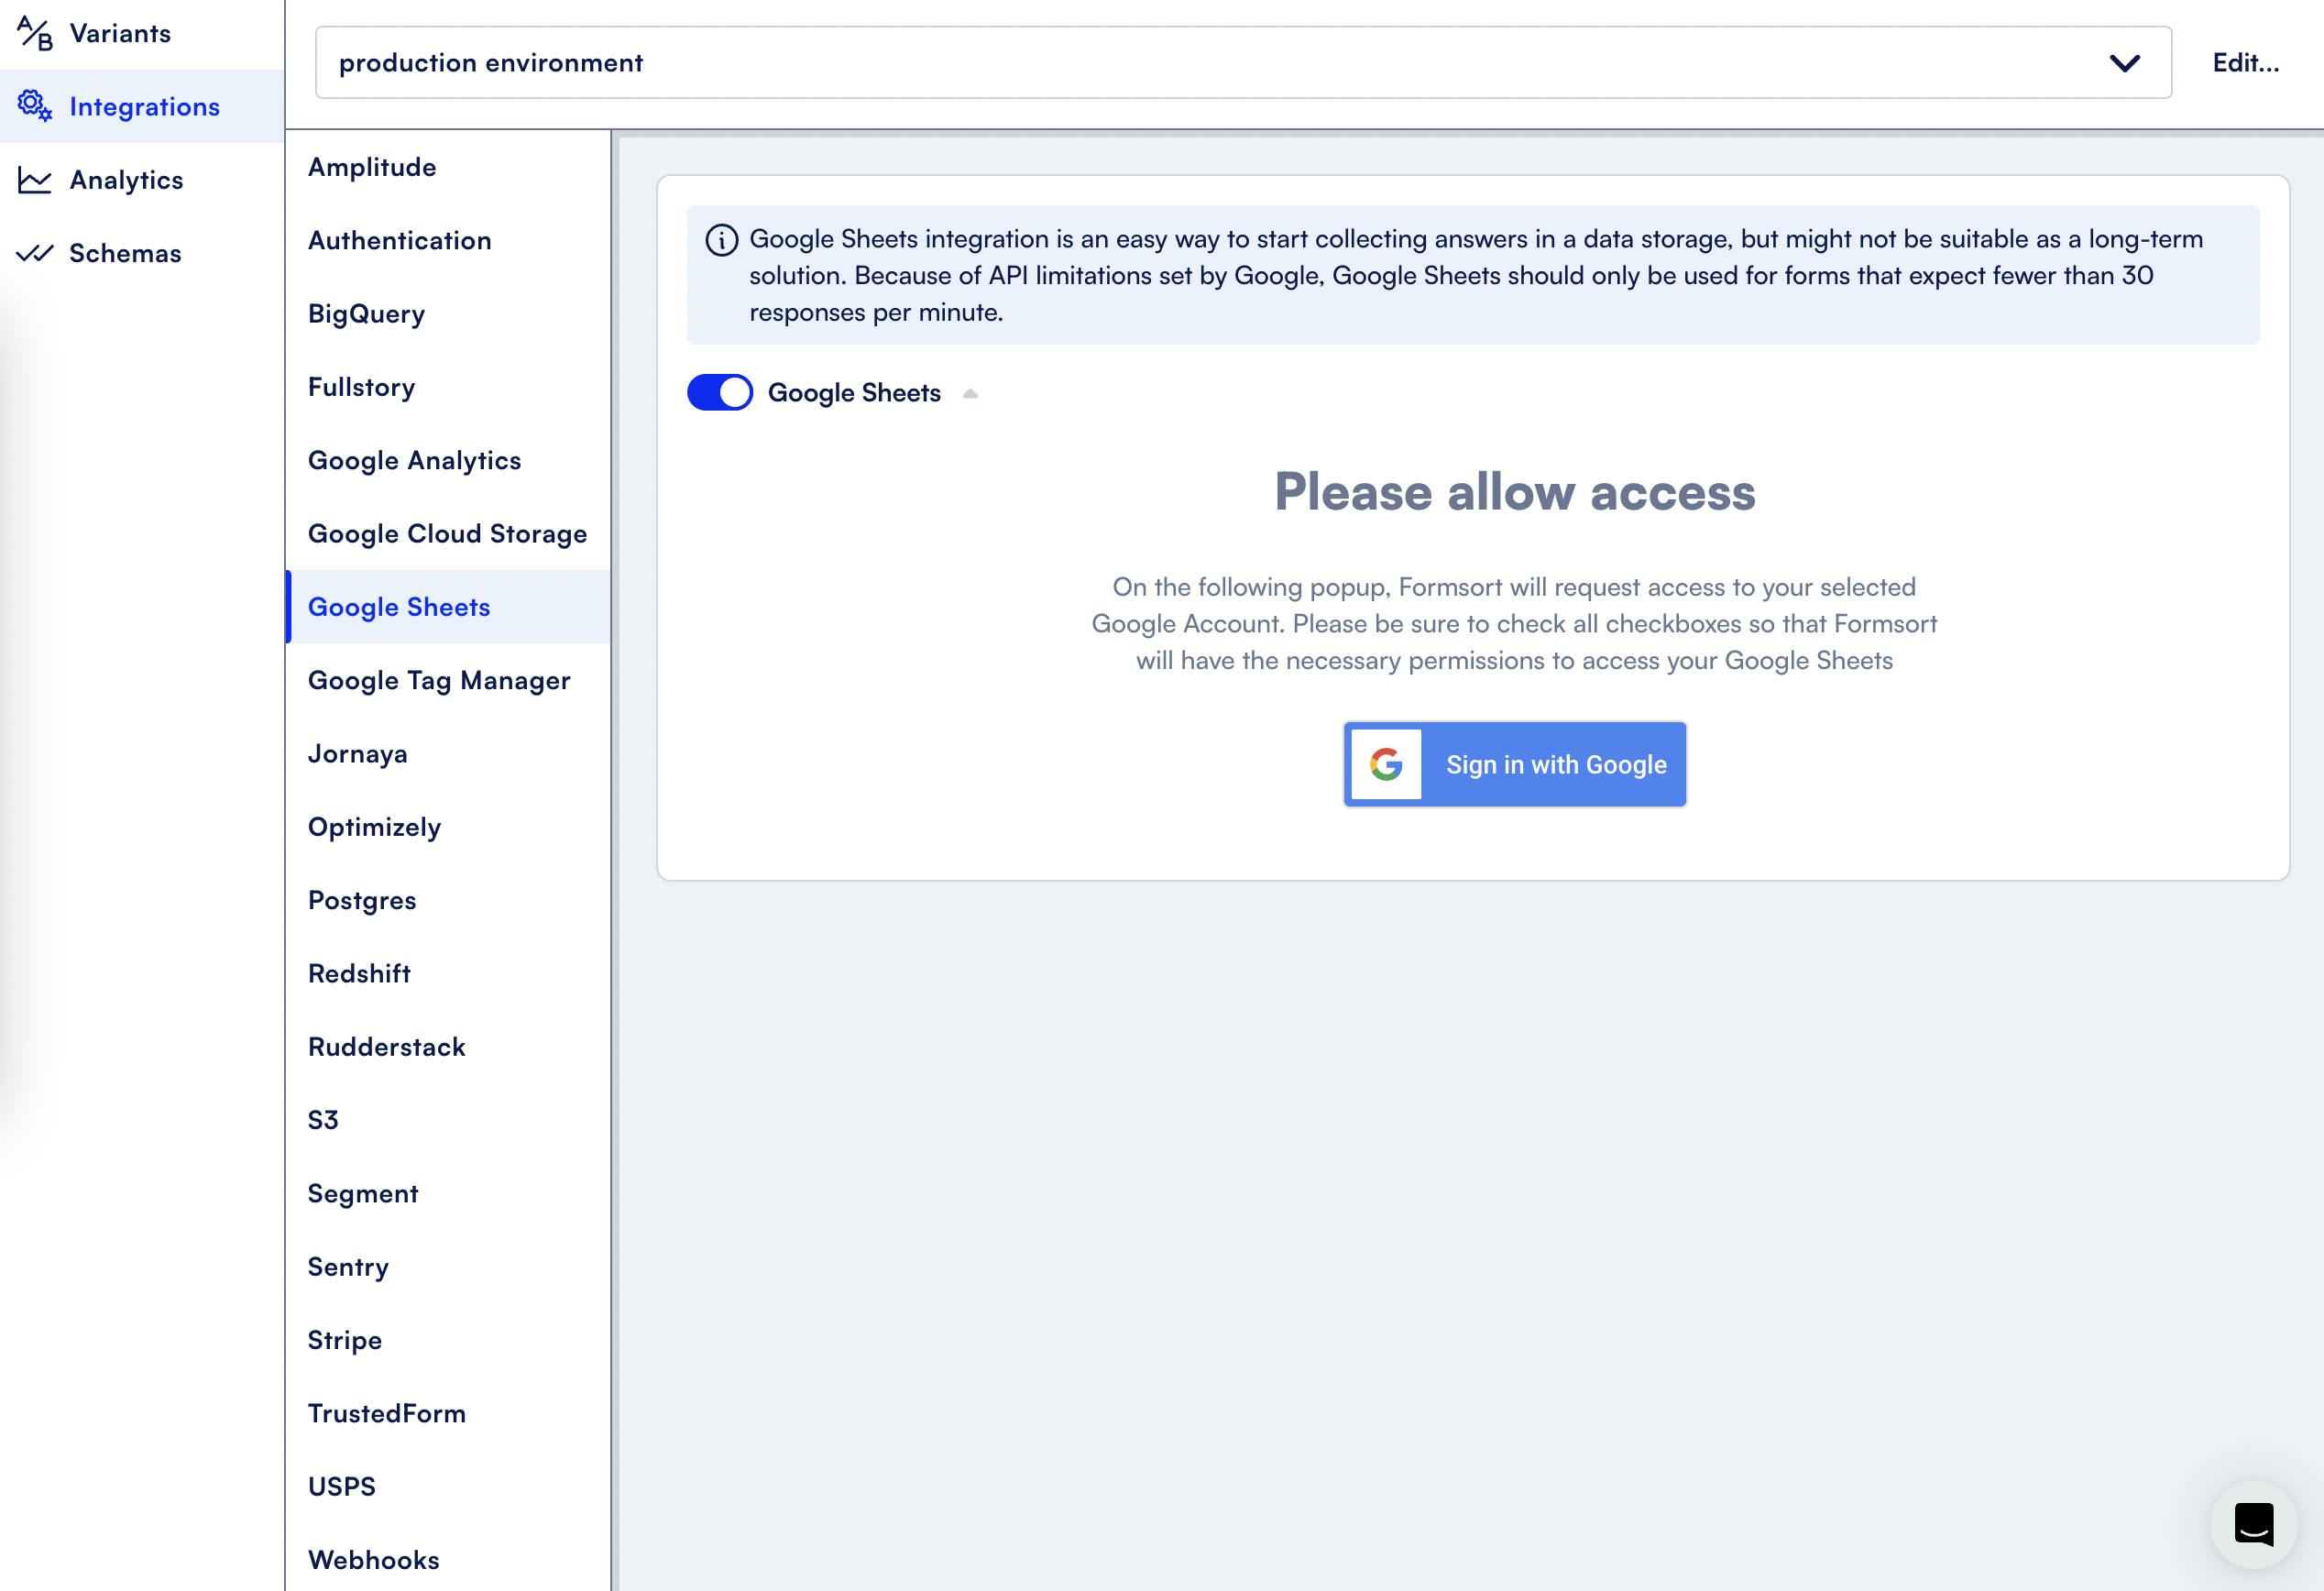Open the Redshift integration
Viewport: 2324px width, 1591px height.
pyautogui.click(x=448, y=974)
